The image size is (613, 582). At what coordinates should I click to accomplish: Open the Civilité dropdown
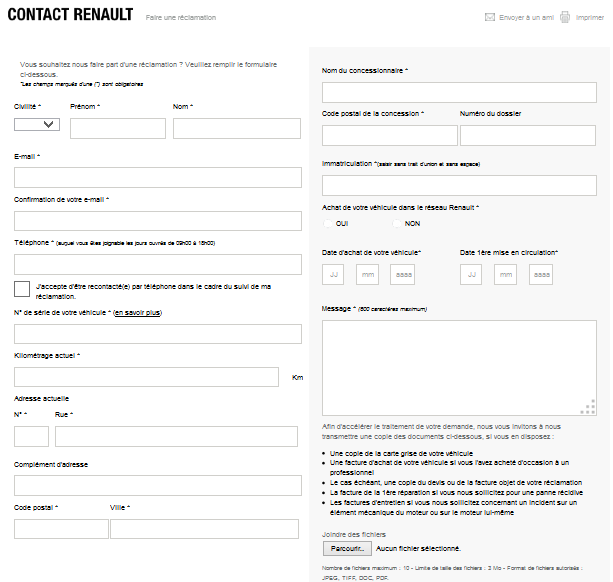37,125
